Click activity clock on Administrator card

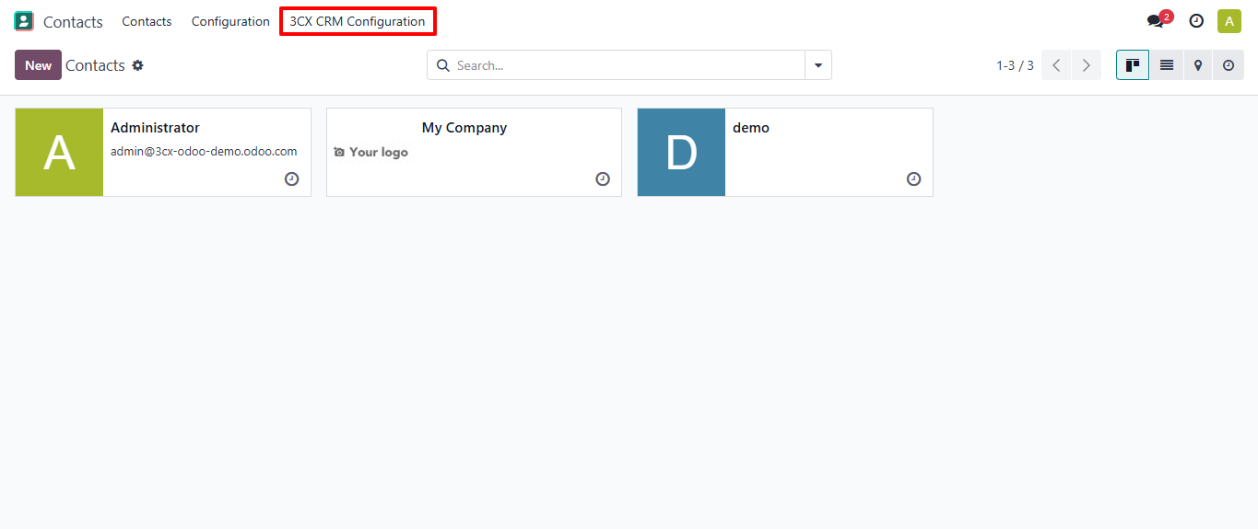click(x=291, y=179)
